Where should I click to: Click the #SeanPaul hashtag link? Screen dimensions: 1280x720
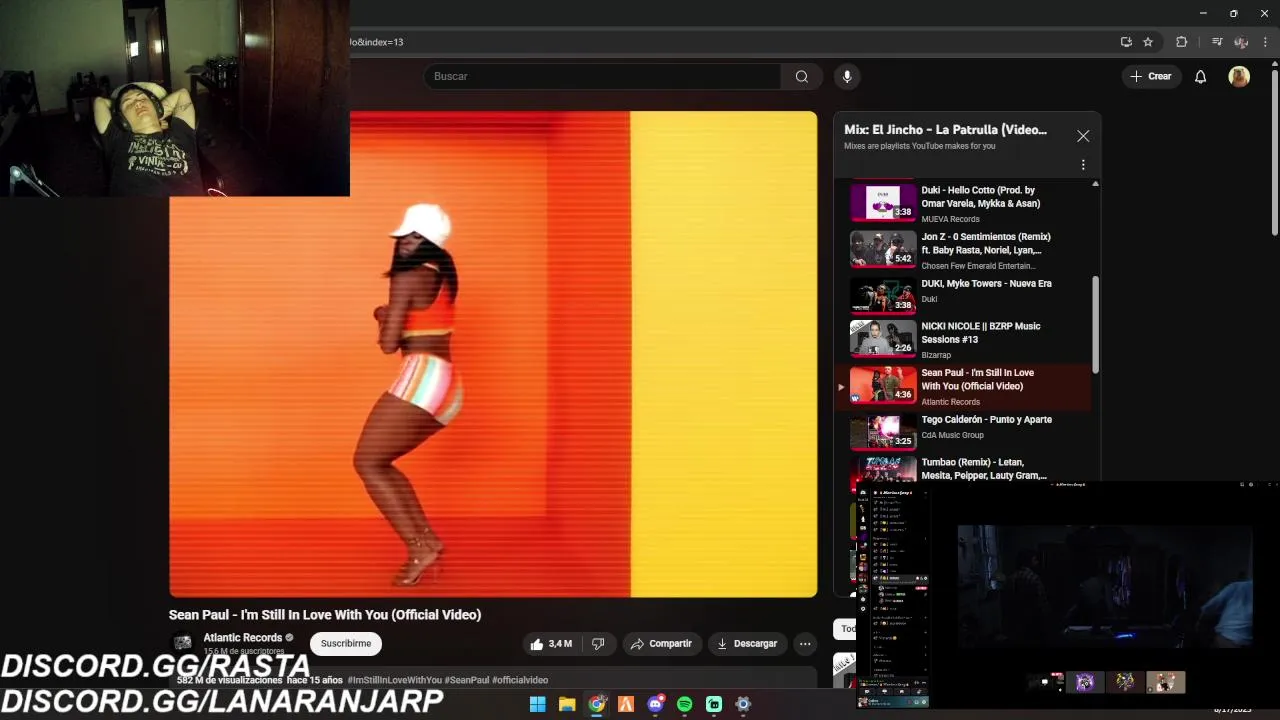click(x=467, y=680)
